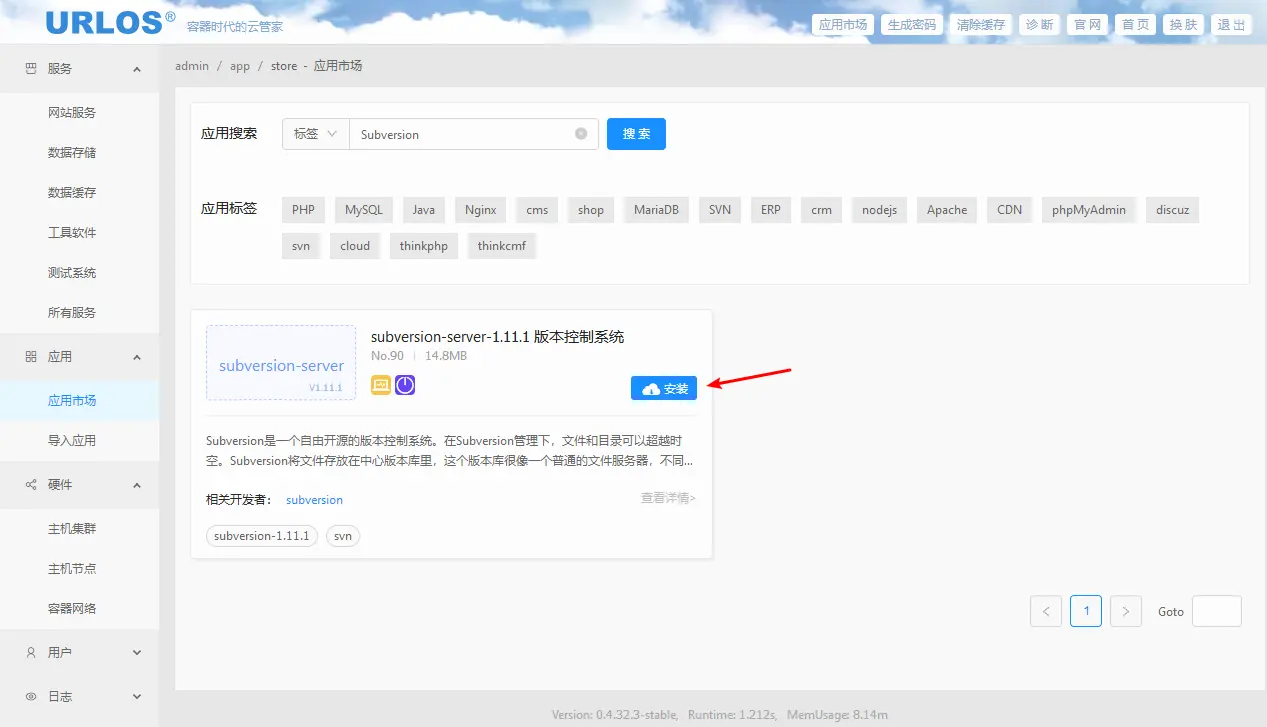Click the blue 搜索 button
The width and height of the screenshot is (1267, 727).
coord(636,134)
